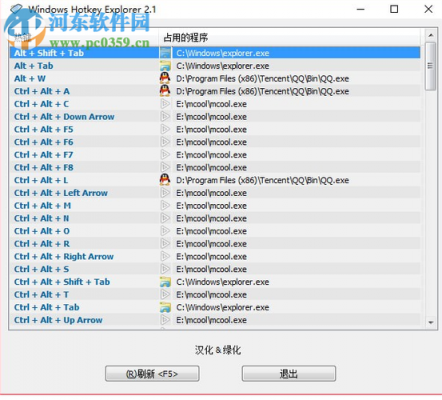Select the Alt + Shift + Tab hotkey row
Screen dimensions: 442x400
tap(215, 53)
